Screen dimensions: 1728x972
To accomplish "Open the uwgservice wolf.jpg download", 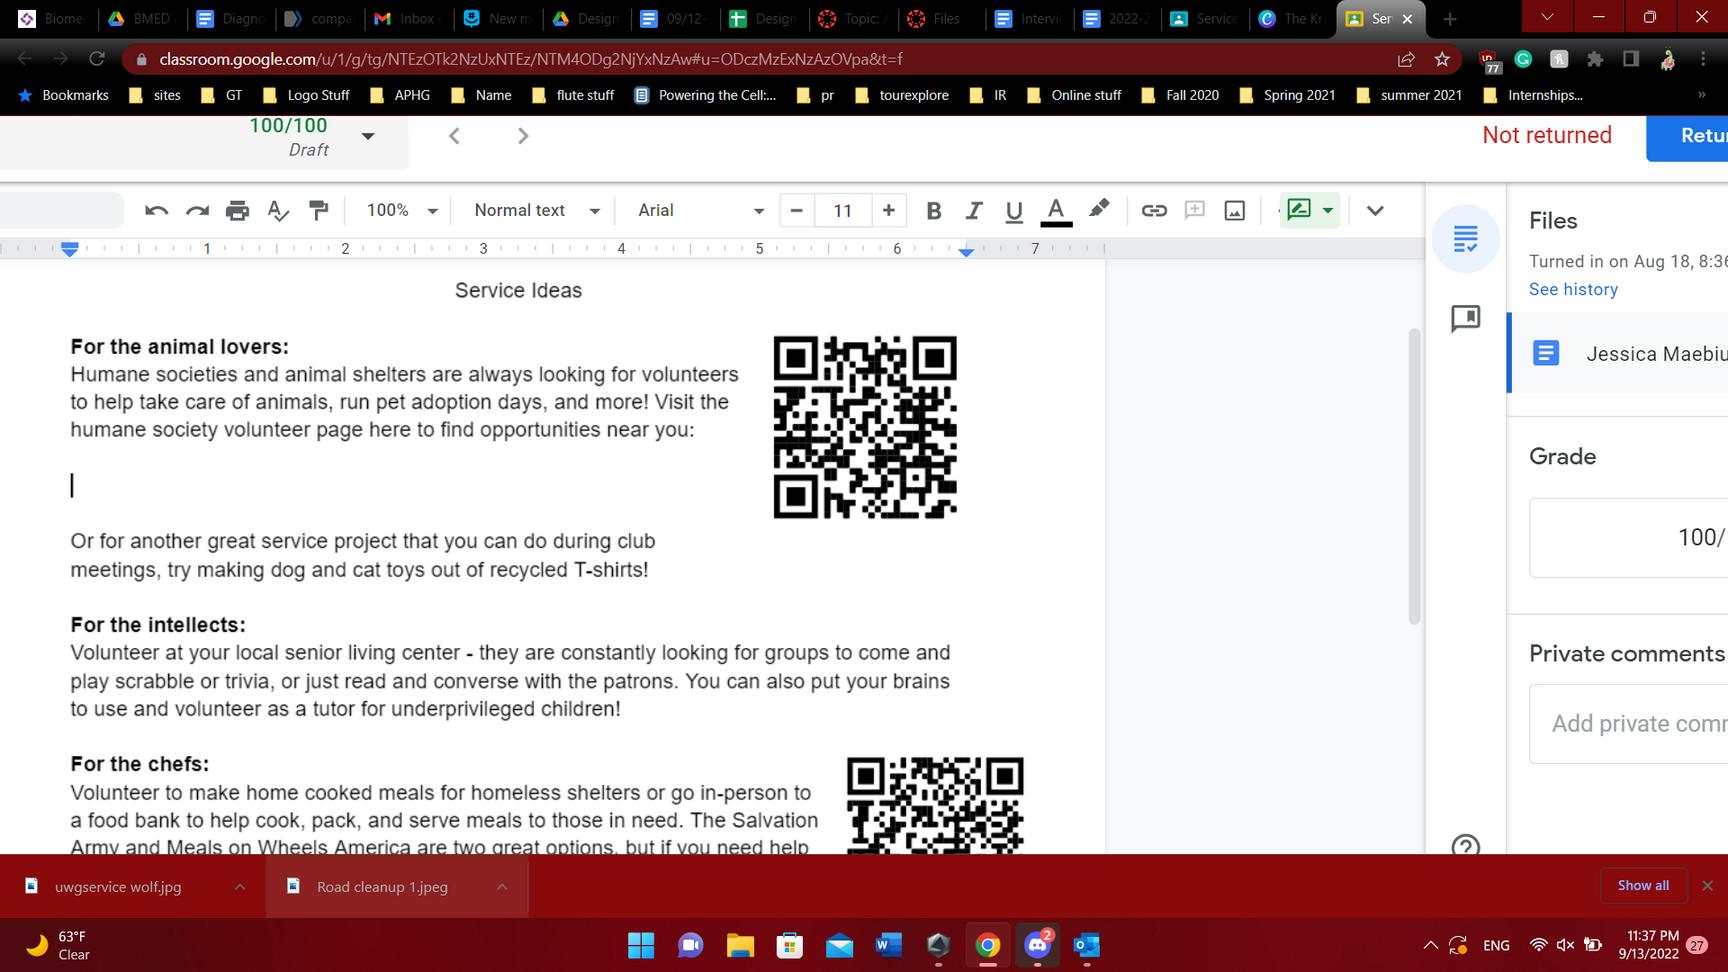I will click(118, 886).
